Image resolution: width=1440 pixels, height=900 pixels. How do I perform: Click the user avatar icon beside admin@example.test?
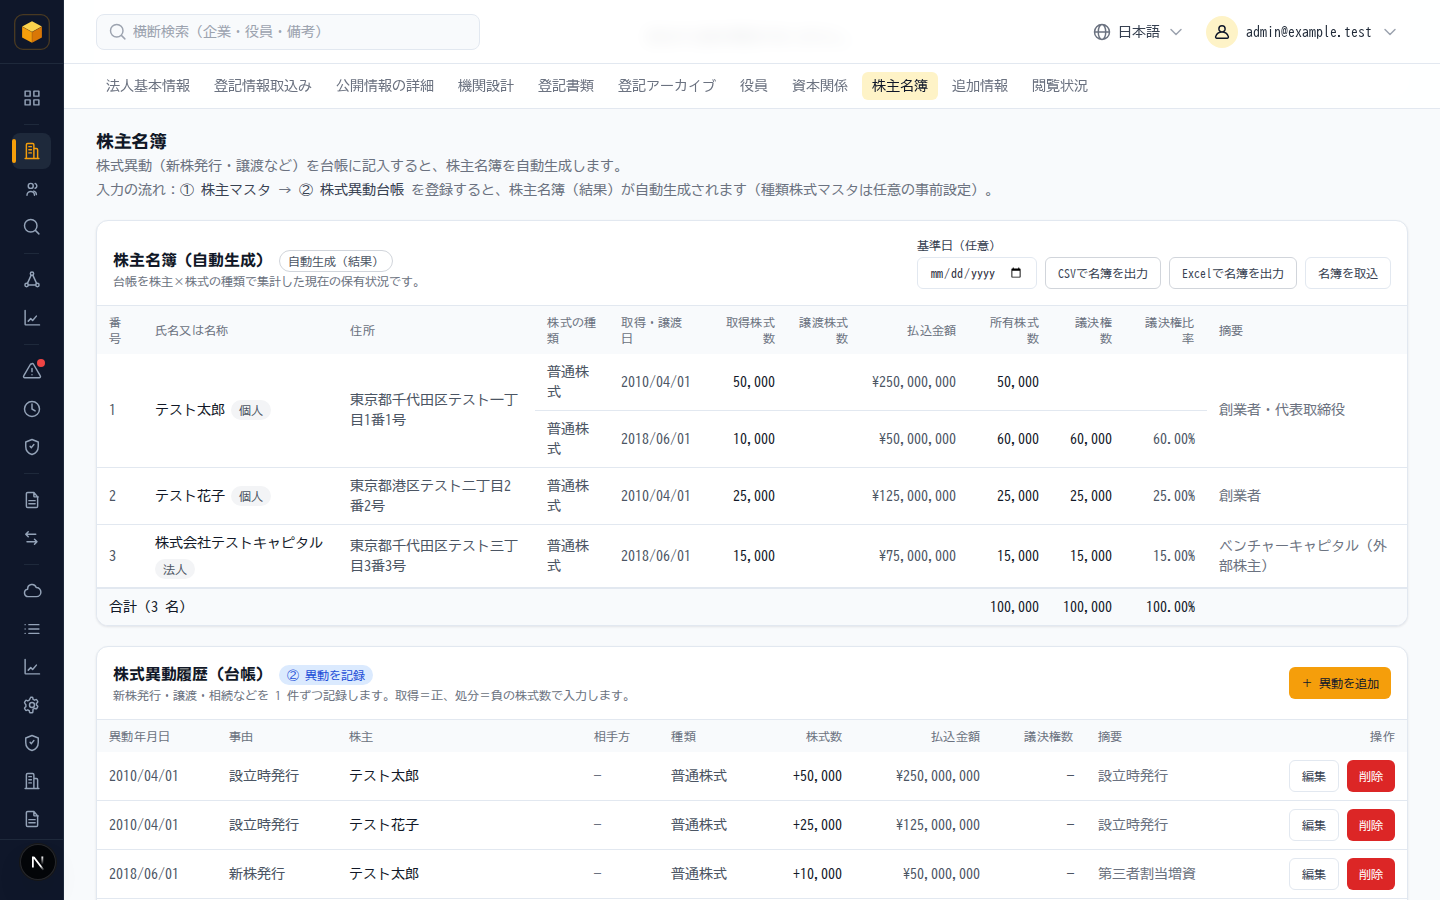point(1222,32)
